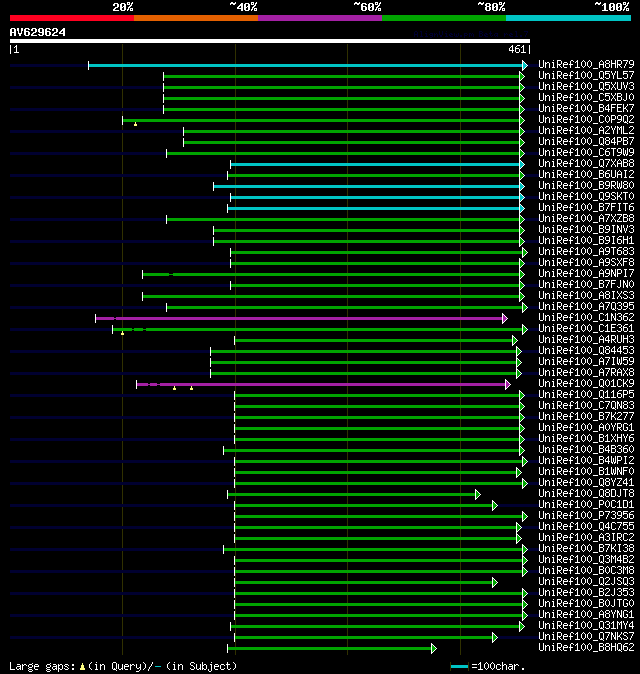Select hit label UniRef100_A8YNG1
The height and width of the screenshot is (674, 640).
click(x=586, y=614)
